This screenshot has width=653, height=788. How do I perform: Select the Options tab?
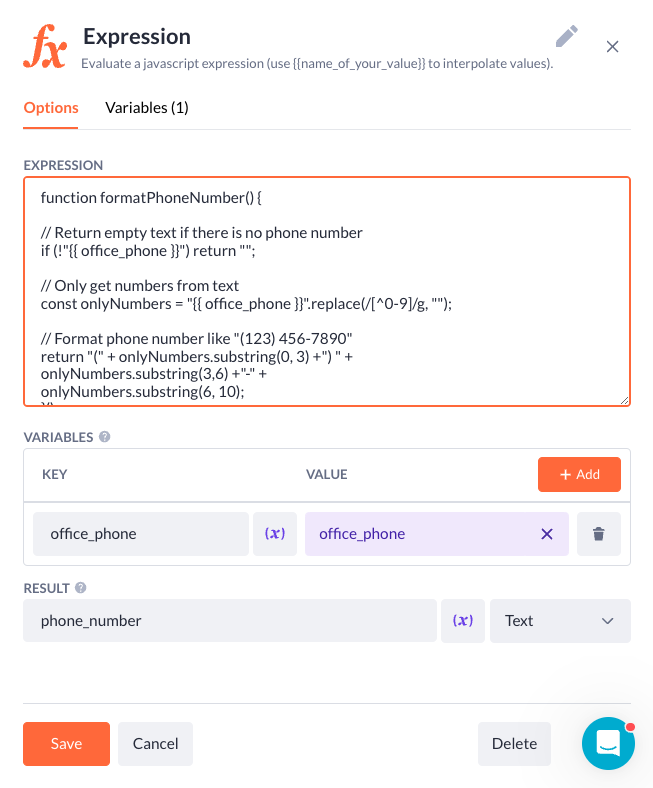pos(51,108)
